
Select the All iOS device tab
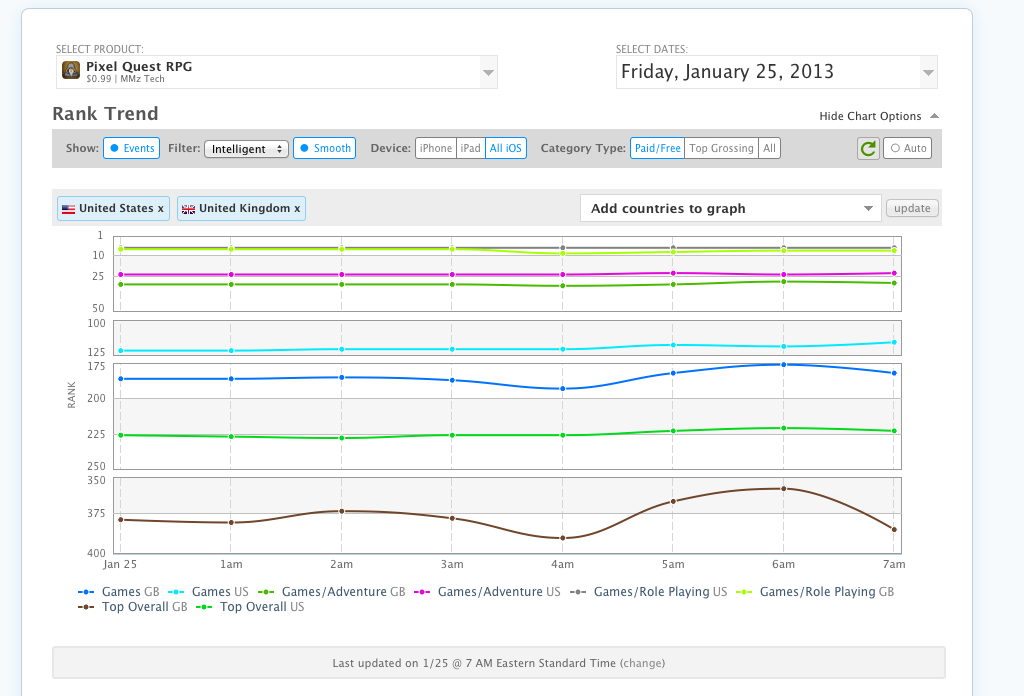(505, 148)
